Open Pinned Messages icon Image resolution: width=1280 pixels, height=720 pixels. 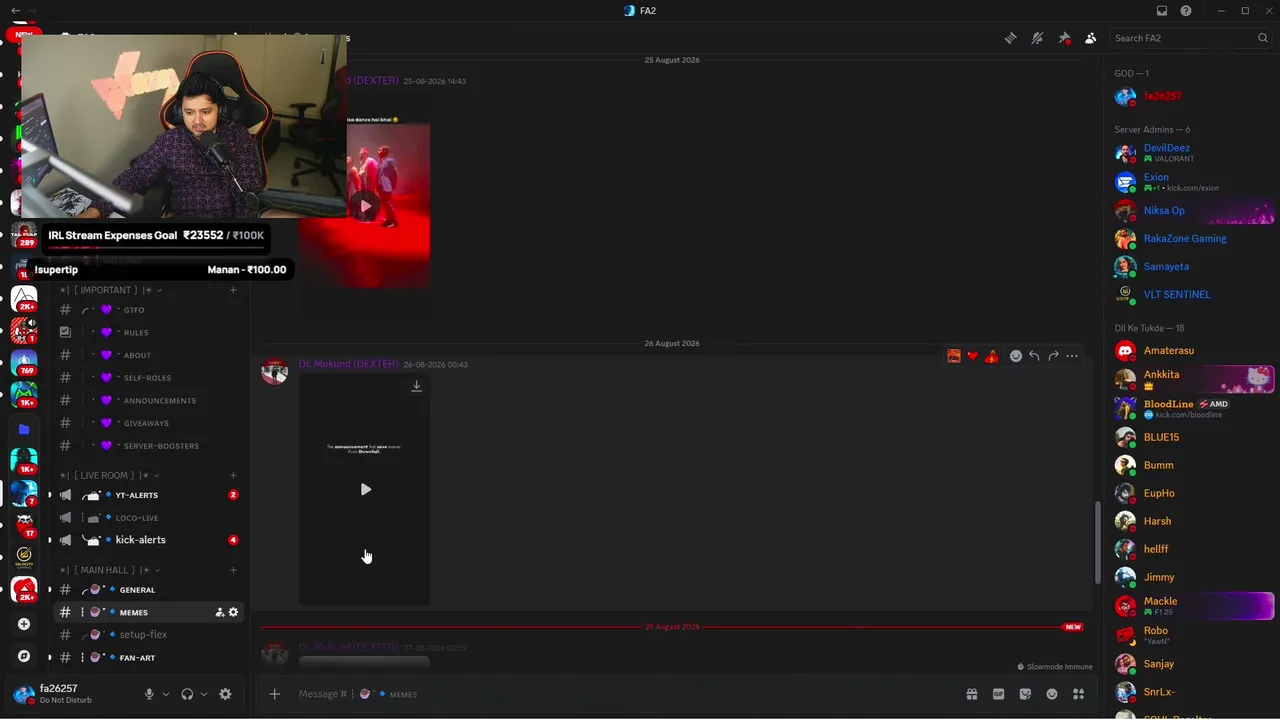[1064, 38]
